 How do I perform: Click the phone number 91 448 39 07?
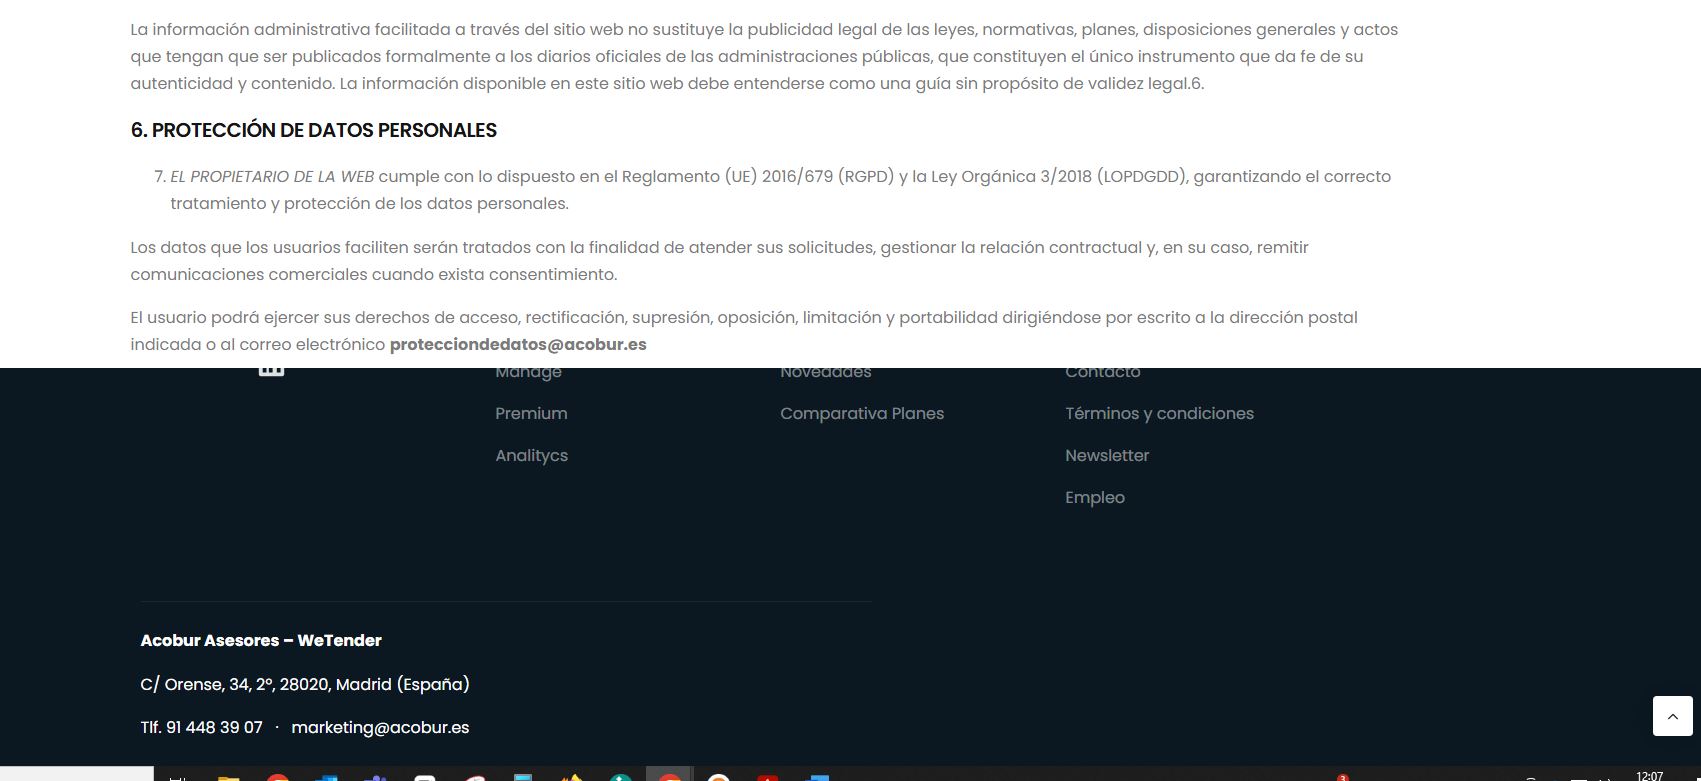(x=214, y=727)
